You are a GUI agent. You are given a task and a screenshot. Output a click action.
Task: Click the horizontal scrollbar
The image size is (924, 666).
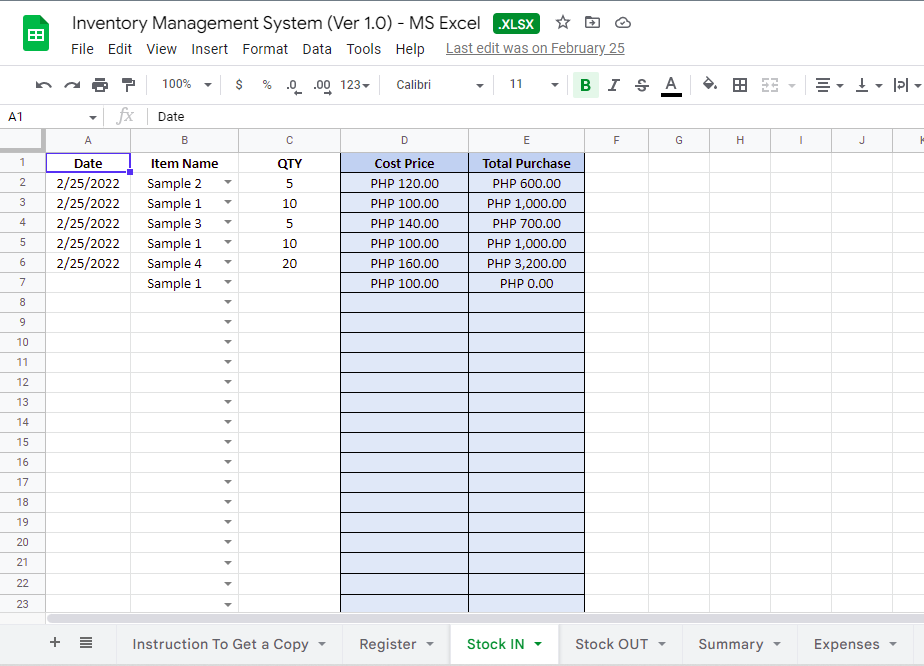(486, 618)
